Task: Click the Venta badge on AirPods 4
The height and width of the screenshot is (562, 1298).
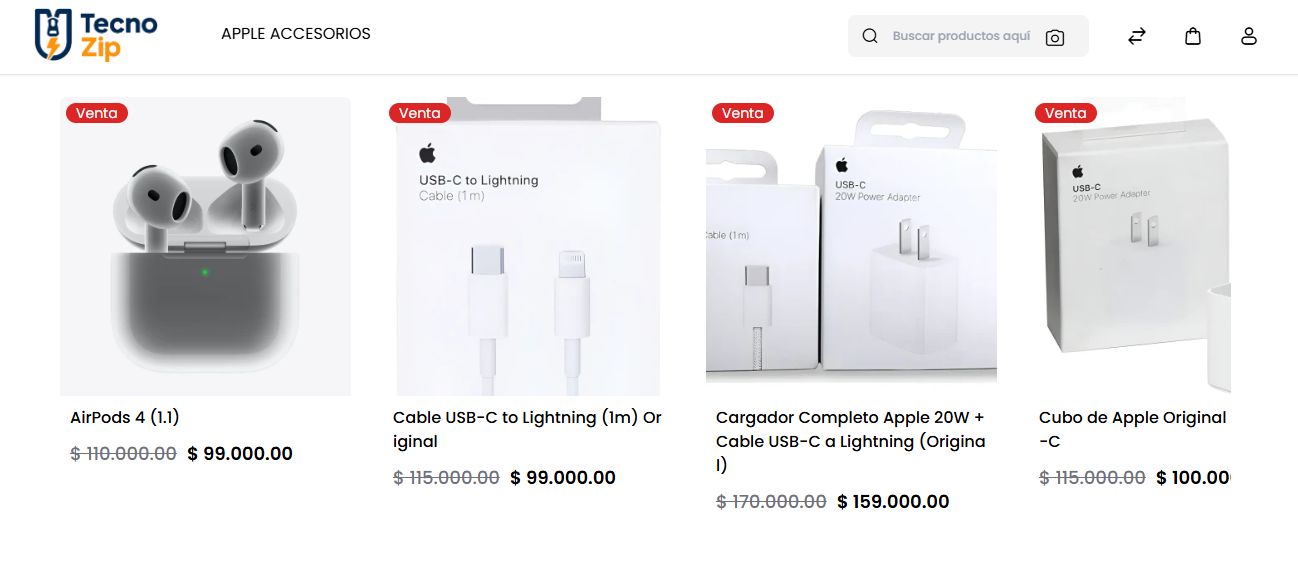Action: (x=97, y=113)
